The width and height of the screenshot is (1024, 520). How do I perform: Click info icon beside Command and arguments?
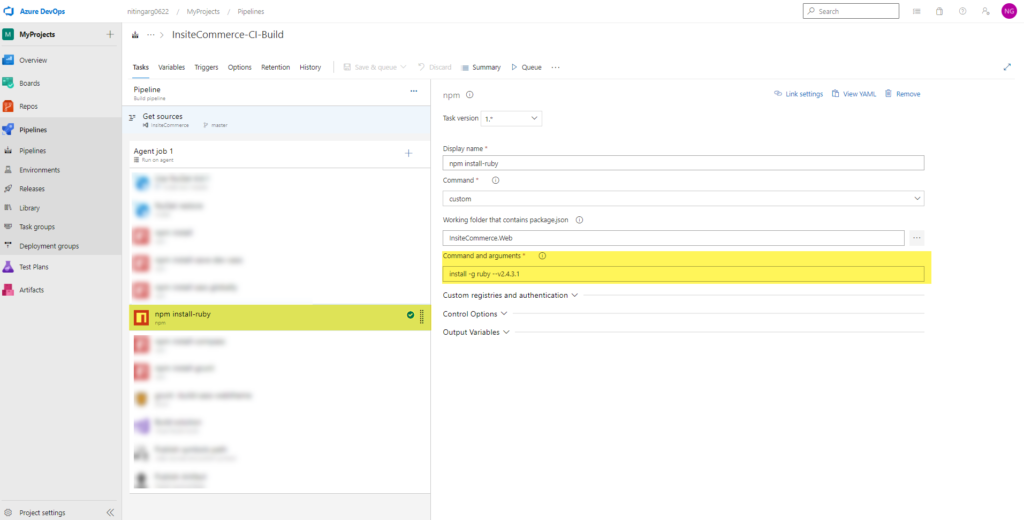[x=542, y=256]
